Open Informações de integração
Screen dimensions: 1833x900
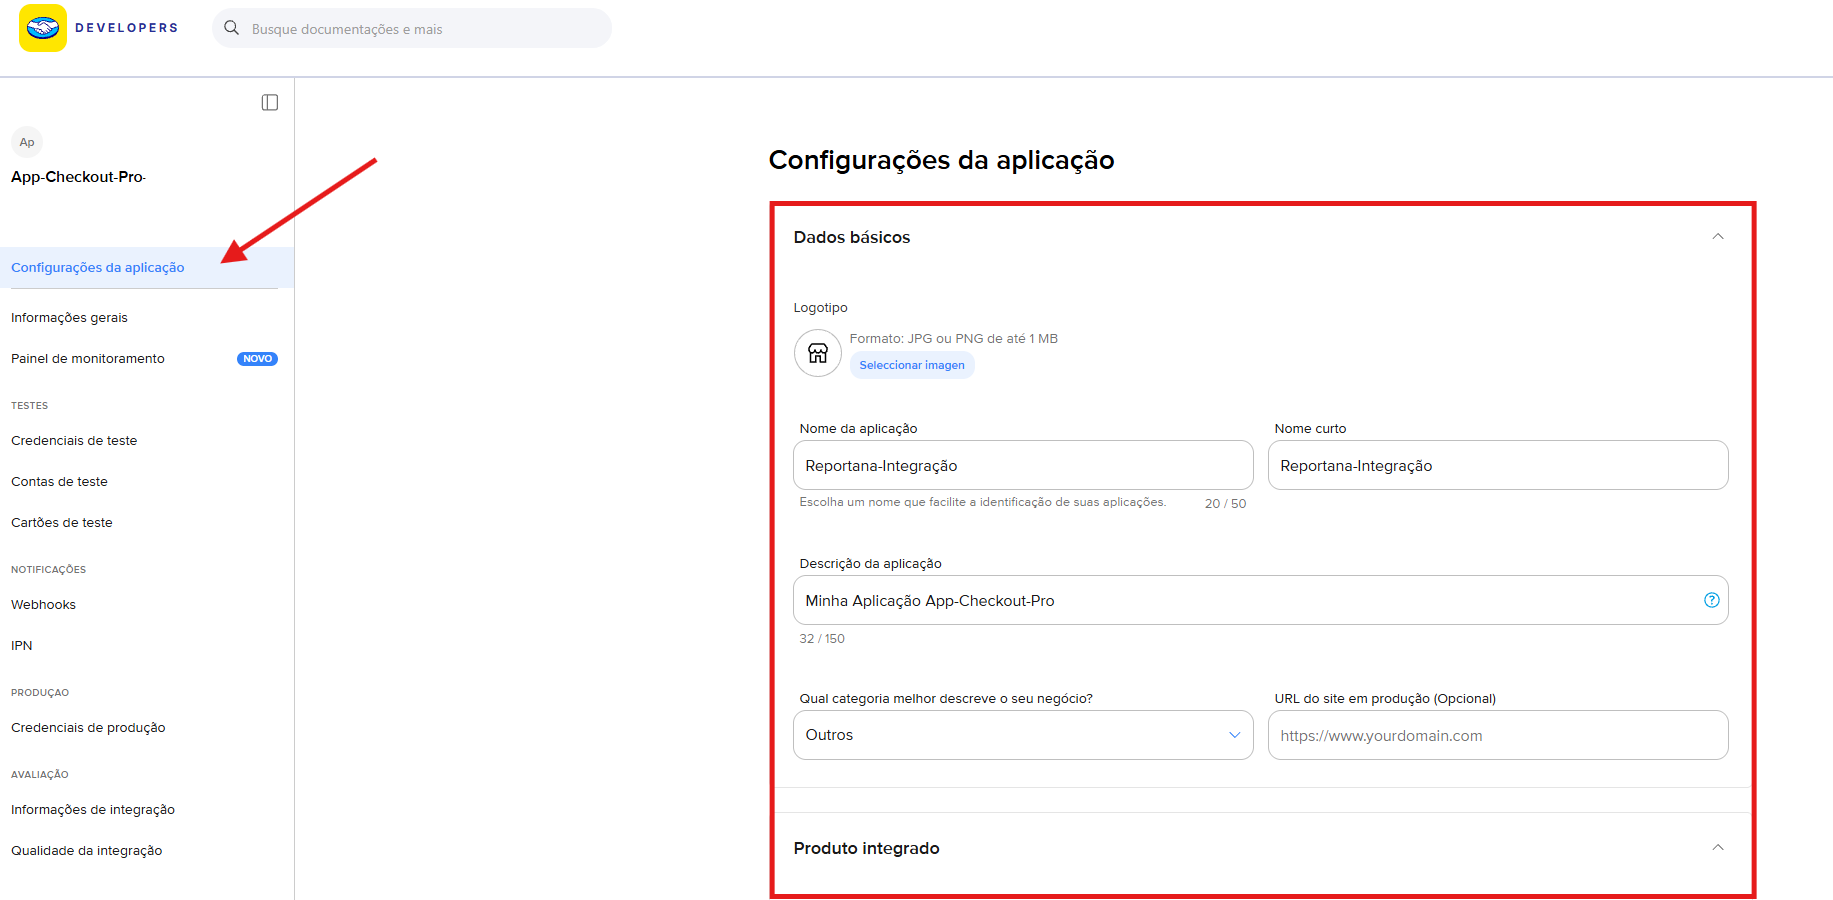(x=93, y=810)
